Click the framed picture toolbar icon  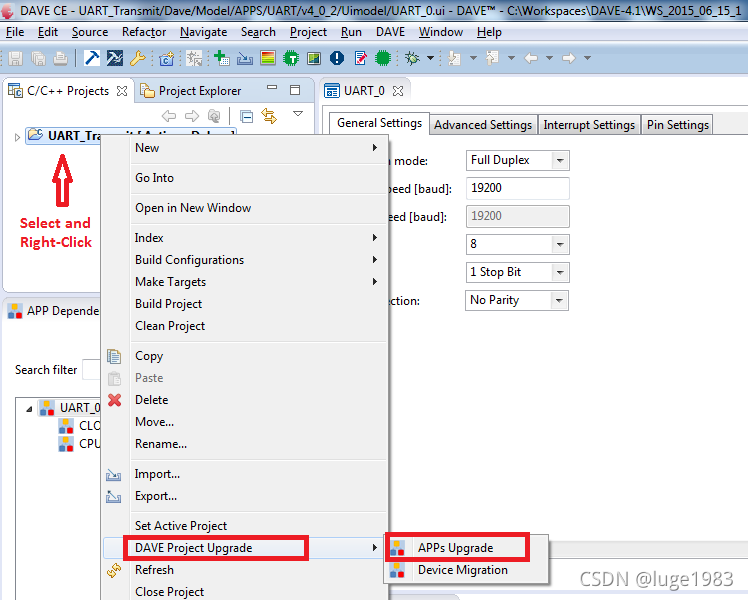point(314,58)
